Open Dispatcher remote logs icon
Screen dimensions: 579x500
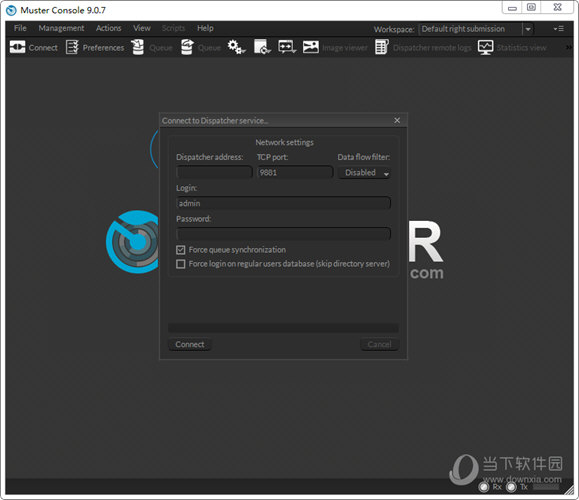[381, 47]
